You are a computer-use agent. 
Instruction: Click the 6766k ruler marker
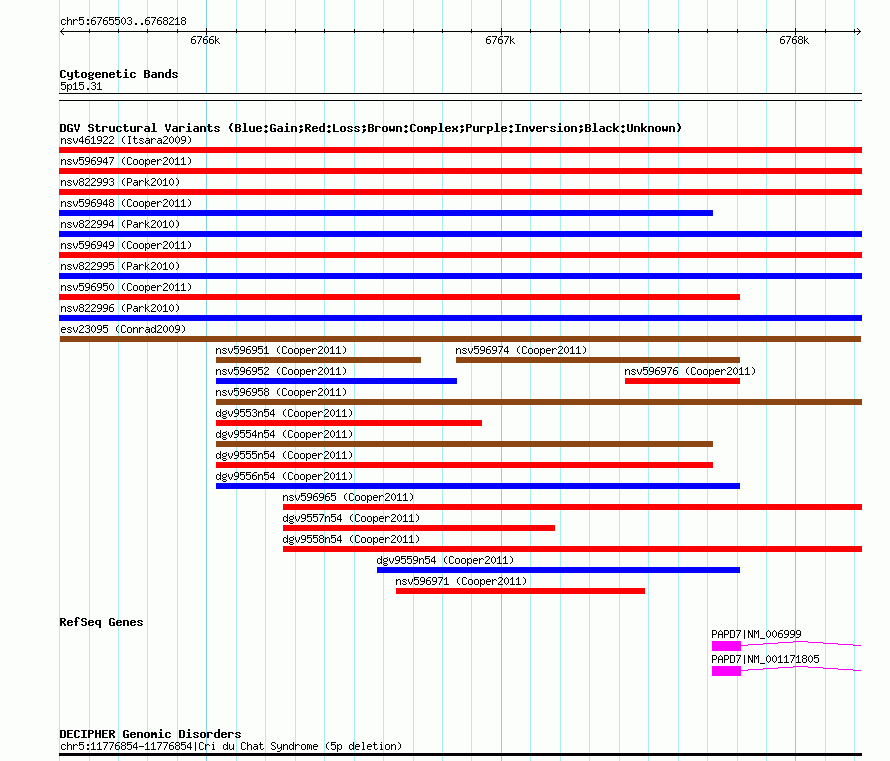(205, 40)
